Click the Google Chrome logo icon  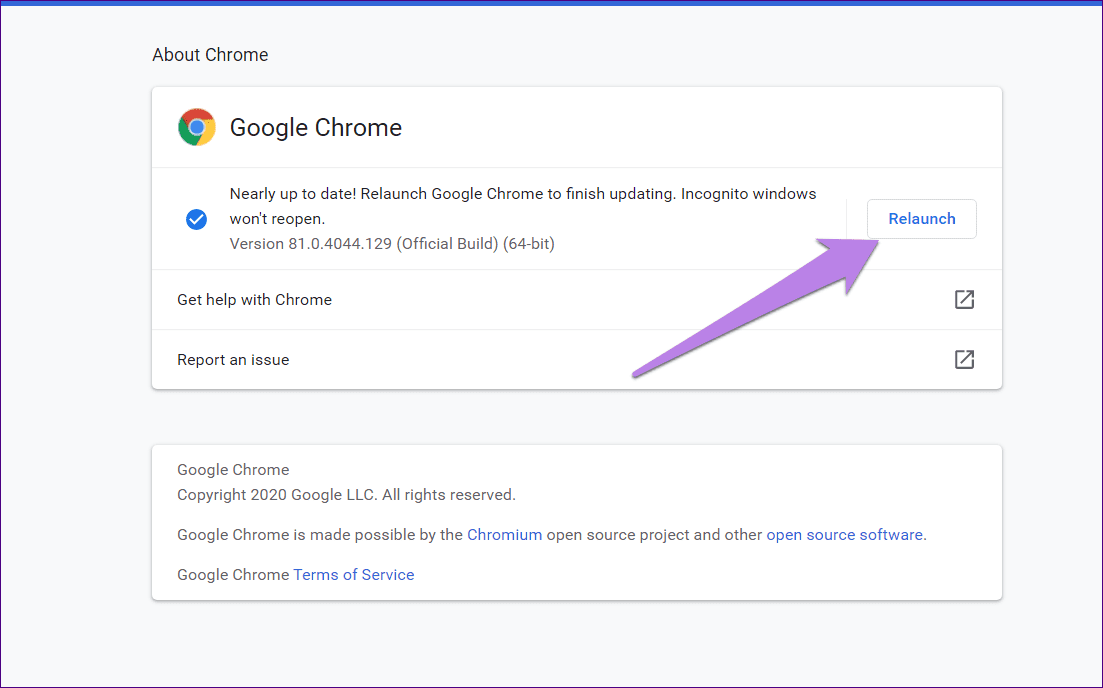coord(197,127)
